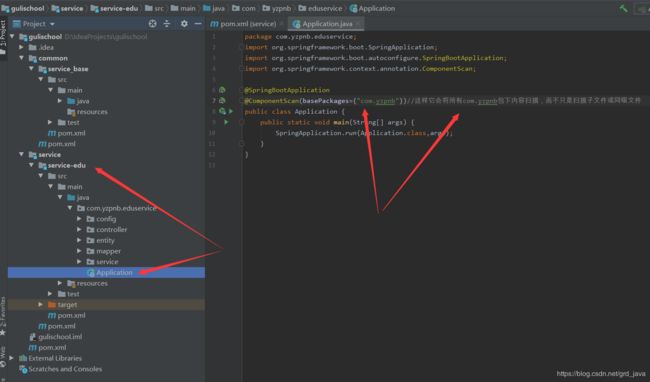Image resolution: width=650 pixels, height=382 pixels.
Task: Click the run gutter icon beside main method
Action: coord(226,122)
